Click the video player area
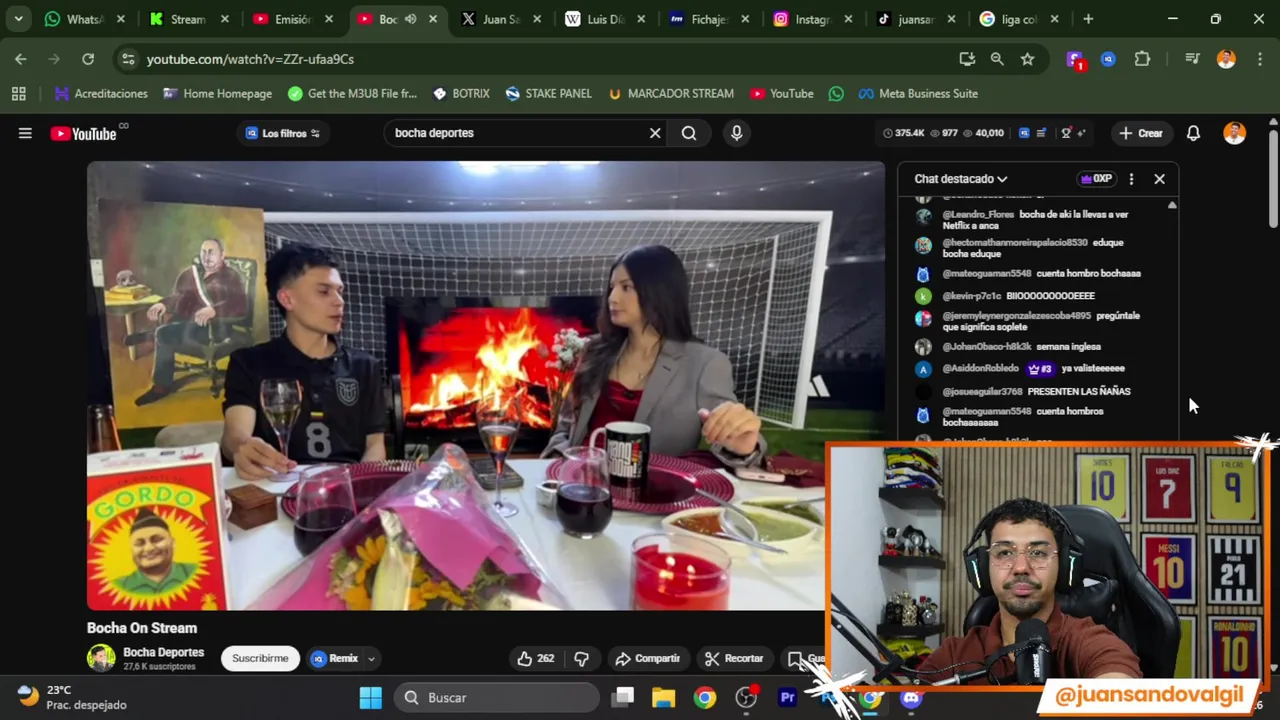1280x720 pixels. coord(486,386)
